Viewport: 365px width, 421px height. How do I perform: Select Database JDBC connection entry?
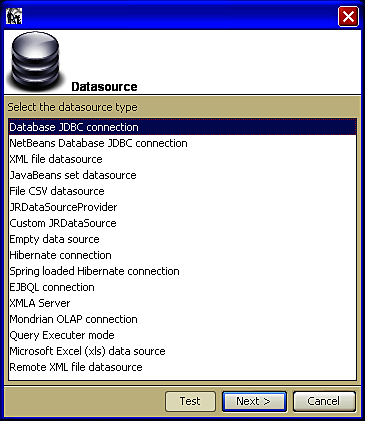(x=182, y=127)
